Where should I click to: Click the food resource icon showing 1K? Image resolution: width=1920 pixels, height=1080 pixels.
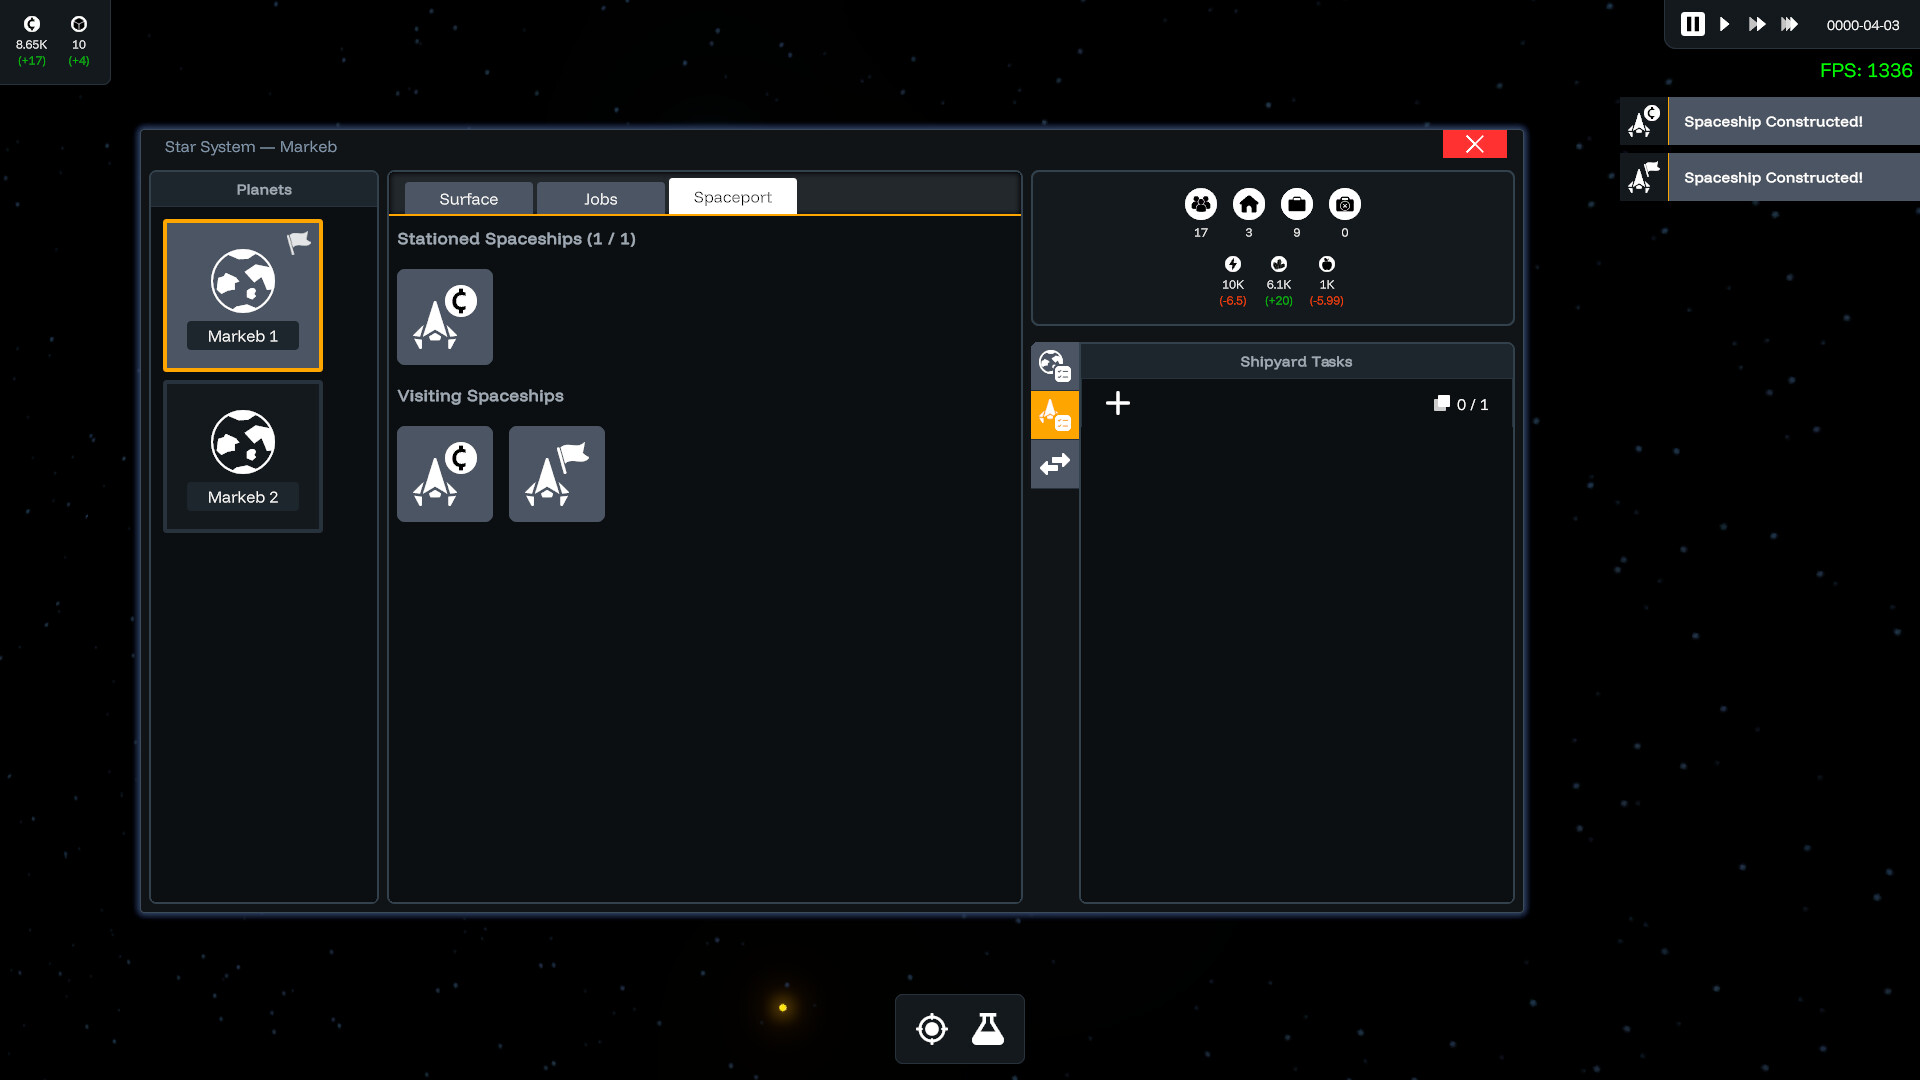click(x=1326, y=265)
